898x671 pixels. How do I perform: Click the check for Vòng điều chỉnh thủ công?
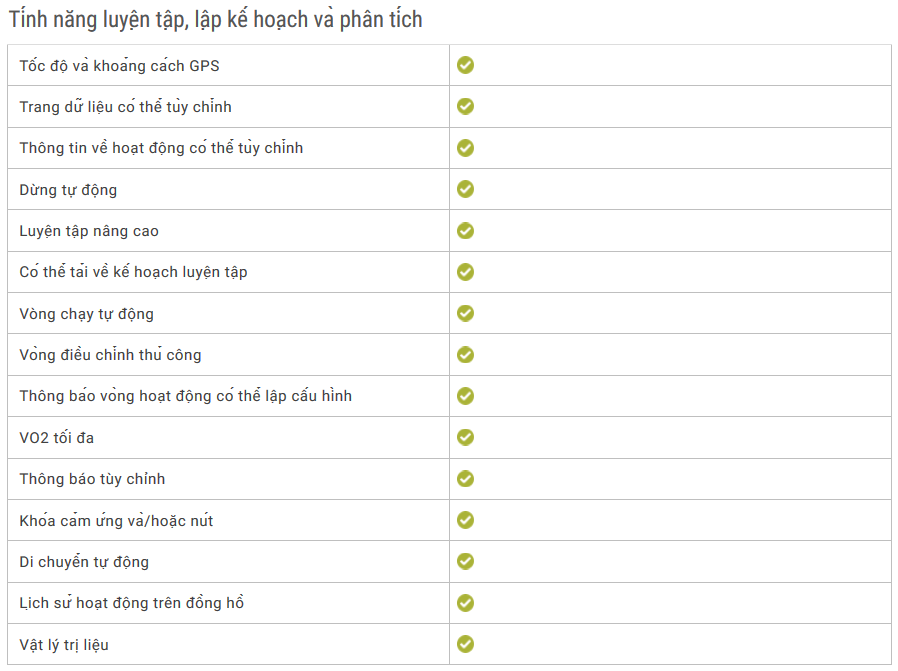coord(465,354)
